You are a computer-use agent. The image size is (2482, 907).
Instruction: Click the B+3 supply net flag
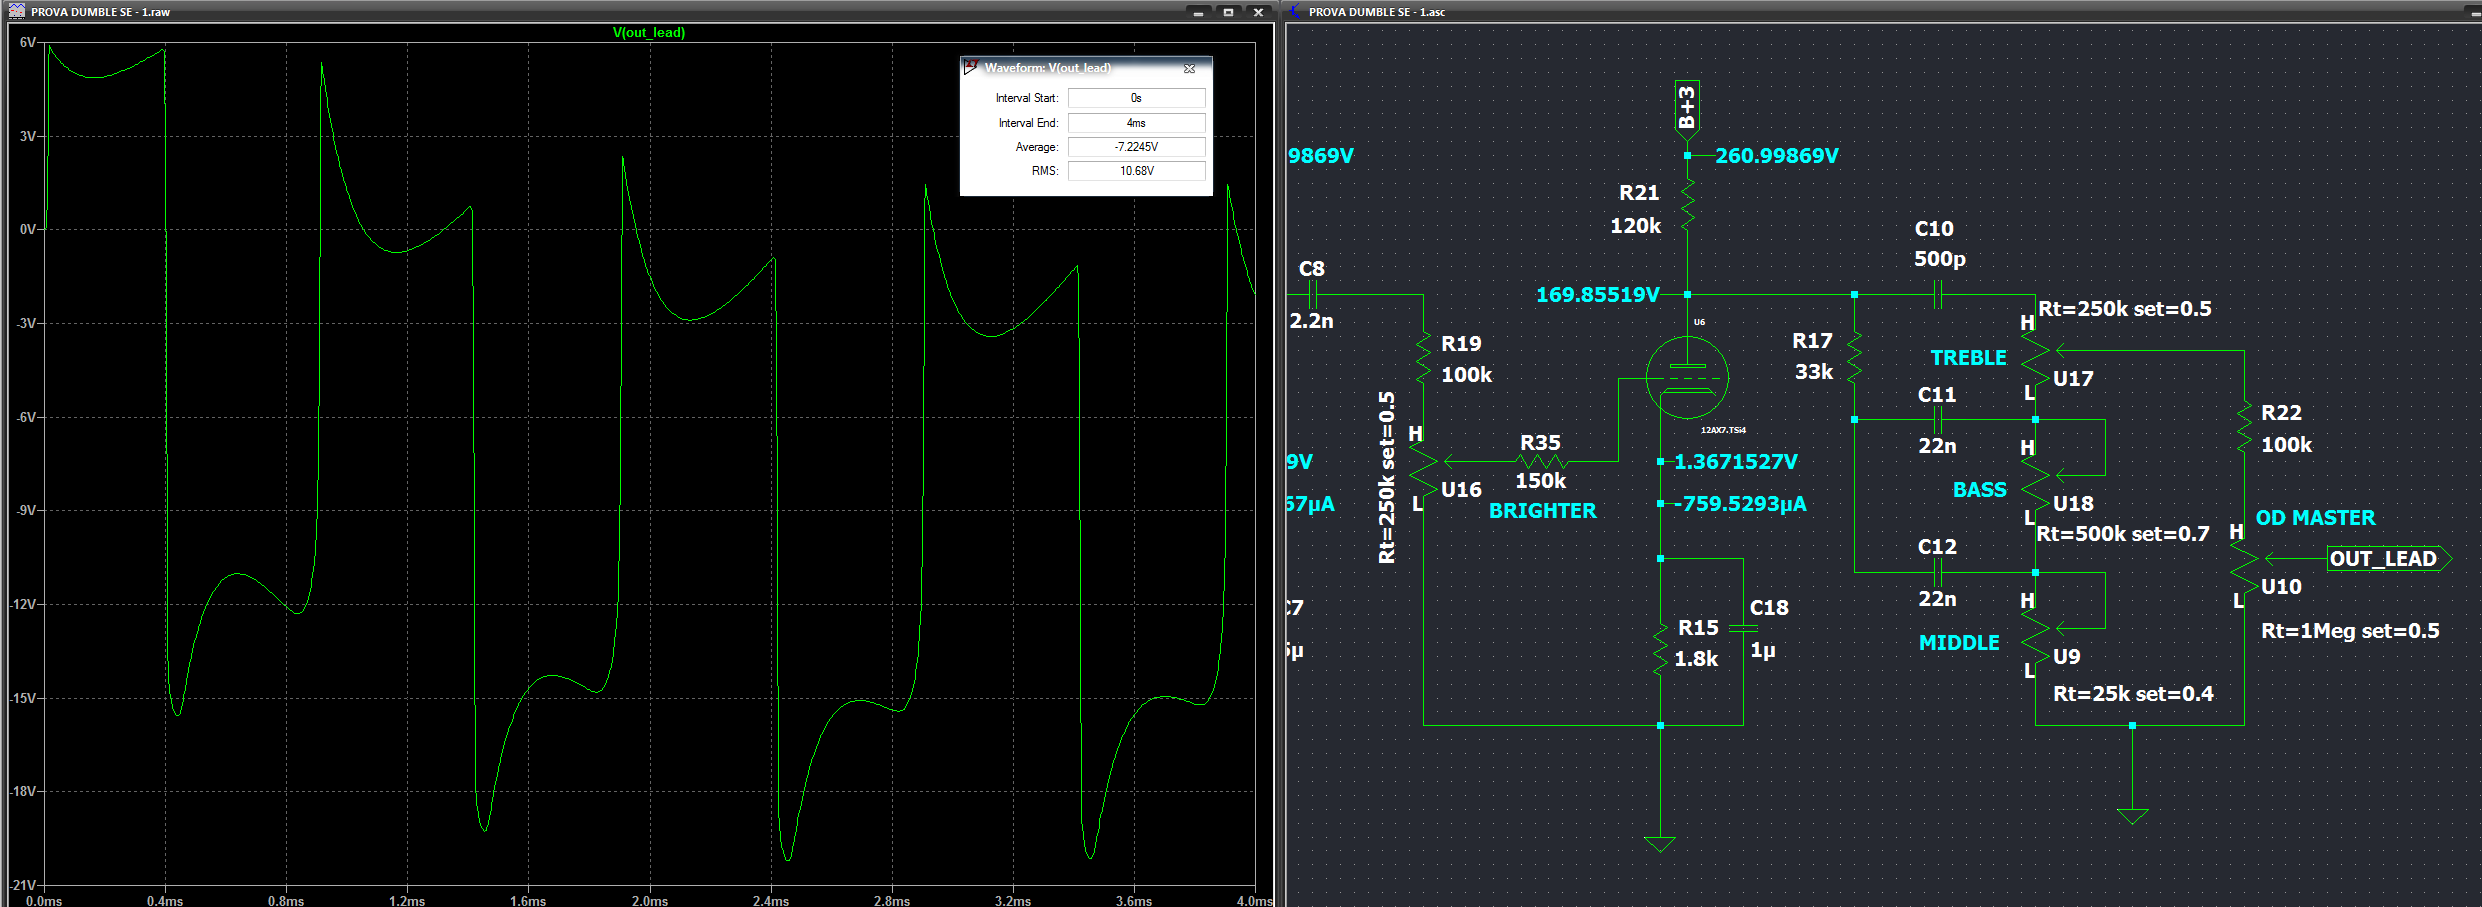pyautogui.click(x=1687, y=107)
